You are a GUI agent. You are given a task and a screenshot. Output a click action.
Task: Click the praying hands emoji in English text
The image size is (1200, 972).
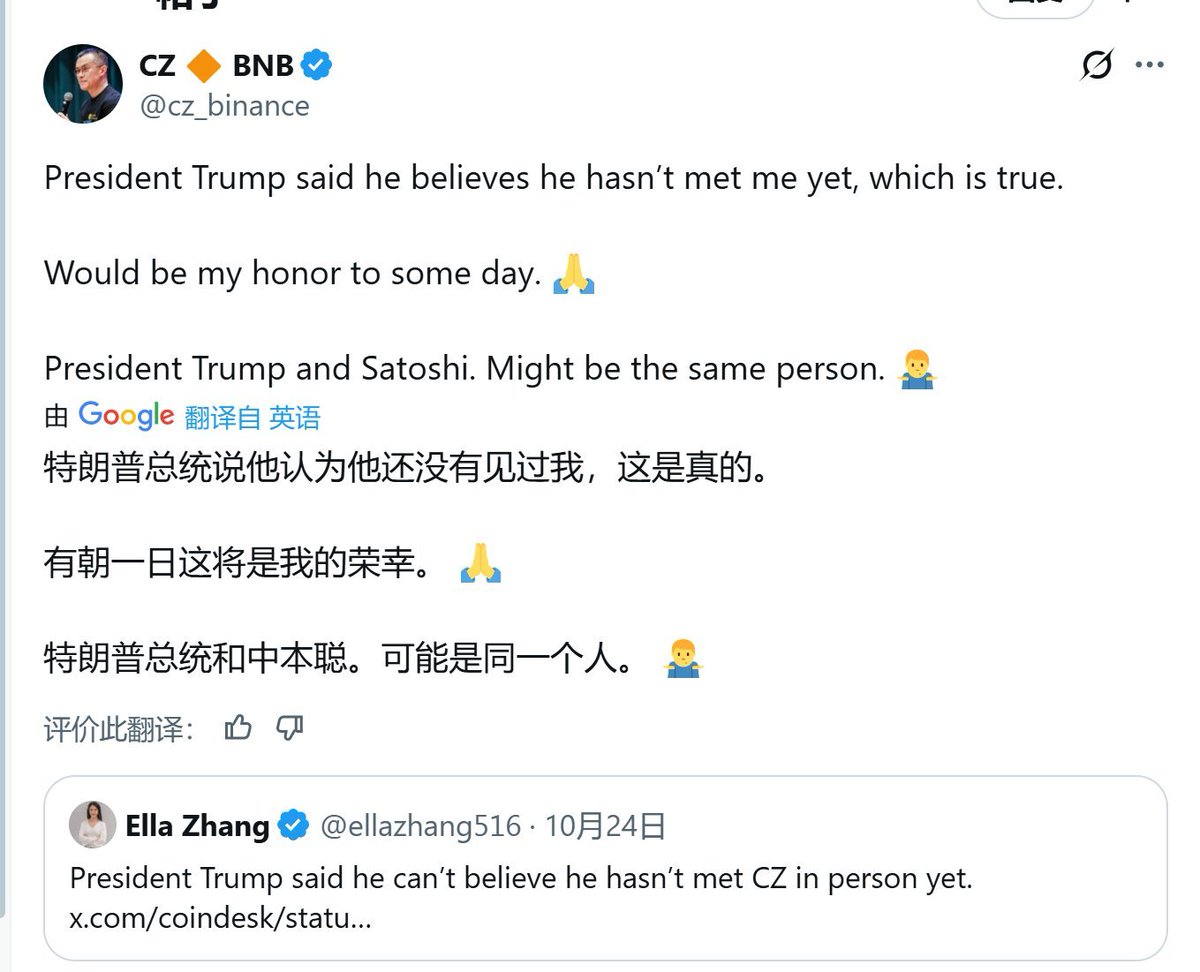pyautogui.click(x=574, y=274)
